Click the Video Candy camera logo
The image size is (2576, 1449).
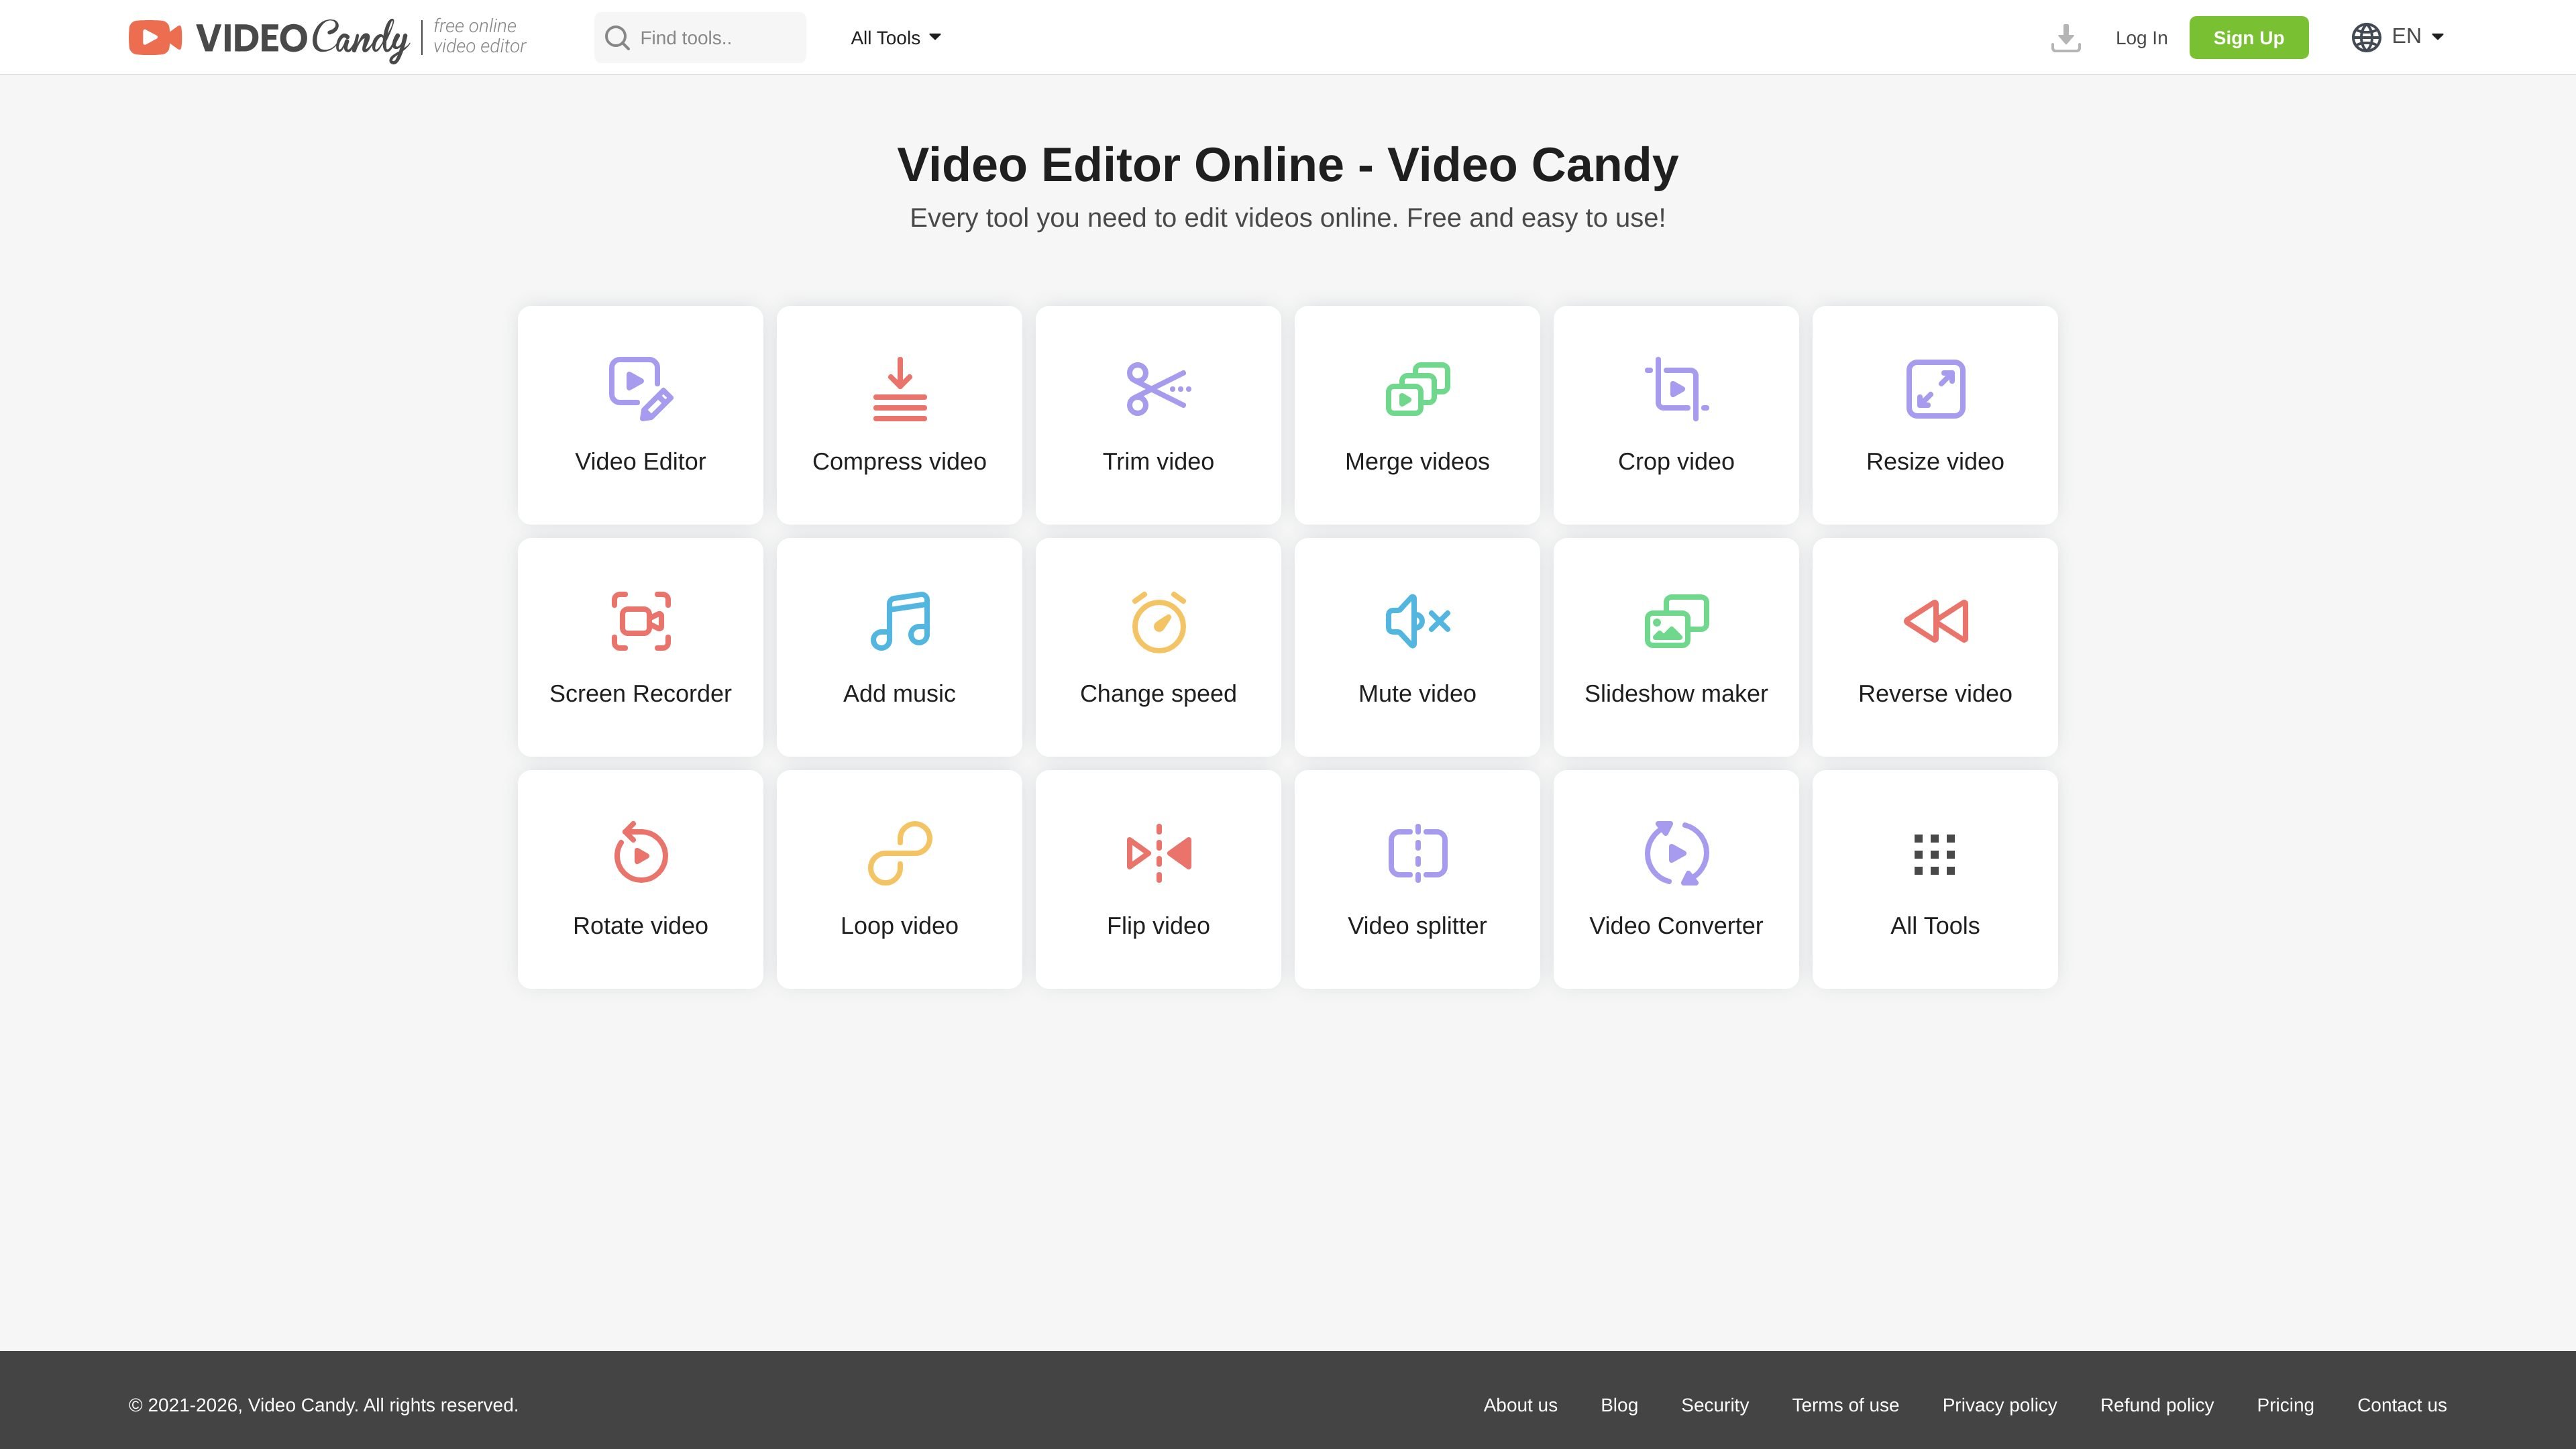click(155, 38)
